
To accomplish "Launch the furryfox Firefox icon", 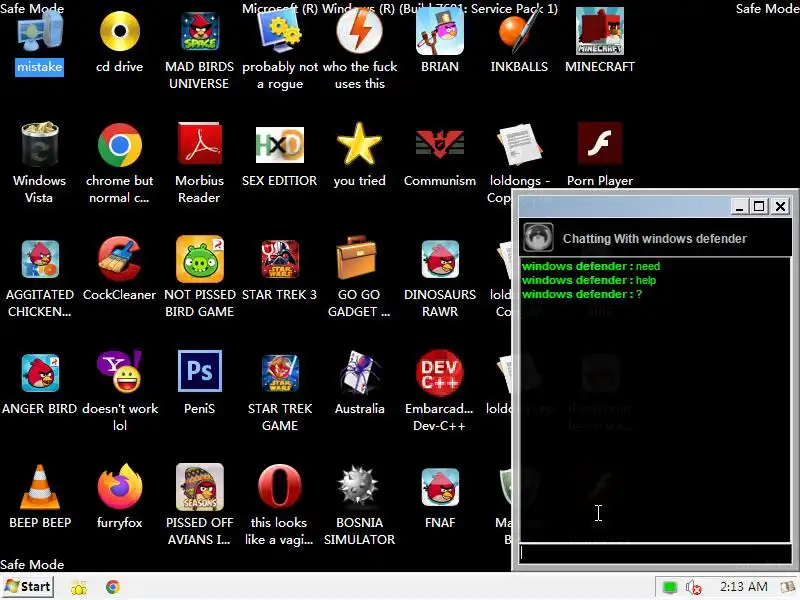I will [x=119, y=487].
